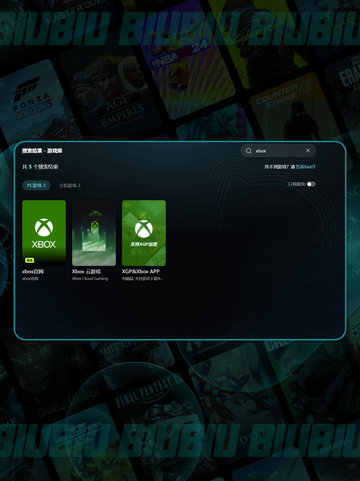Screen dimensions: 360x481
Task: Open the Xbox 云游戏 card thumbnail
Action: tap(94, 233)
